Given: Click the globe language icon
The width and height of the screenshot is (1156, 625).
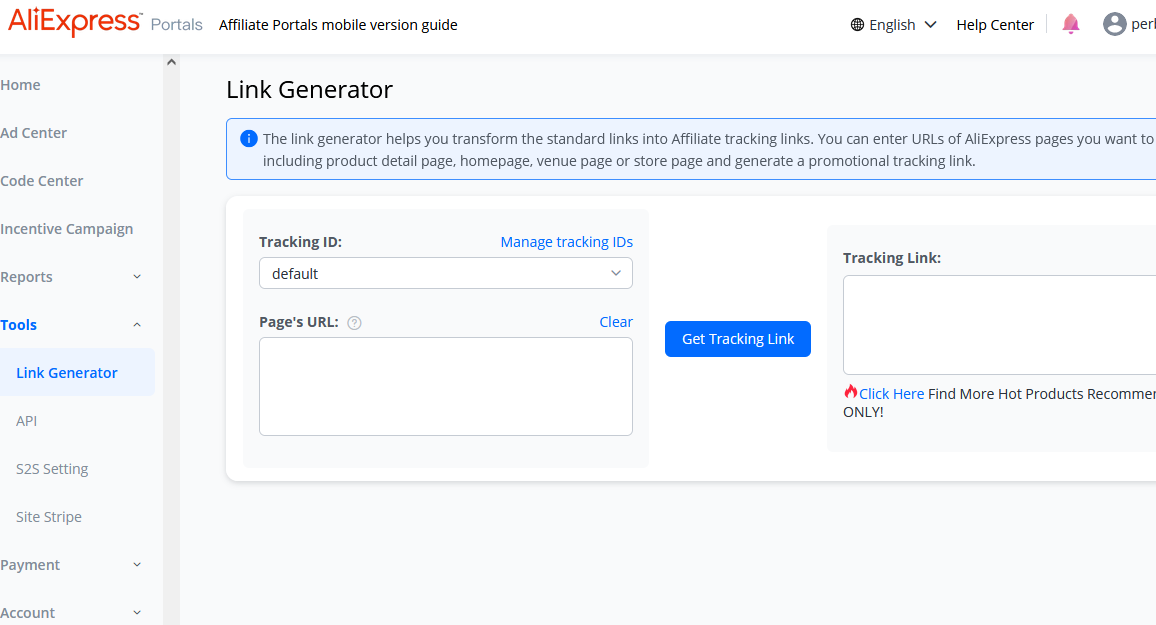Looking at the screenshot, I should click(x=857, y=24).
